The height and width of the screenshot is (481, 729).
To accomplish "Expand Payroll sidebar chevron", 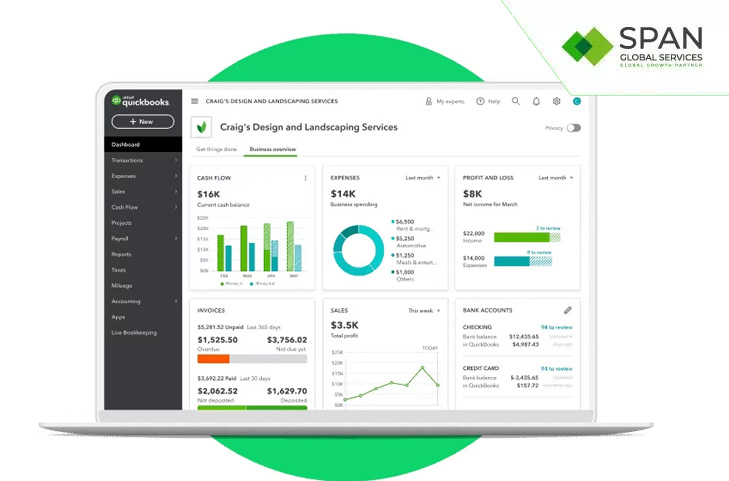I will [176, 238].
